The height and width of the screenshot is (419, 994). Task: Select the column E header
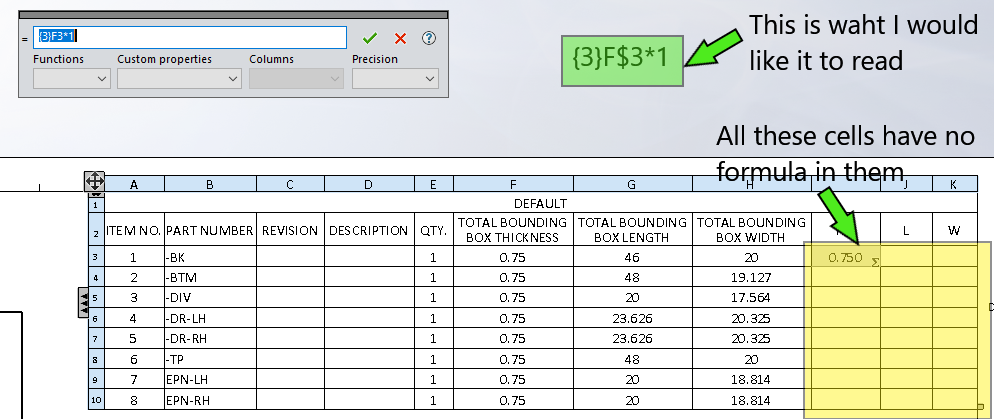[x=433, y=183]
